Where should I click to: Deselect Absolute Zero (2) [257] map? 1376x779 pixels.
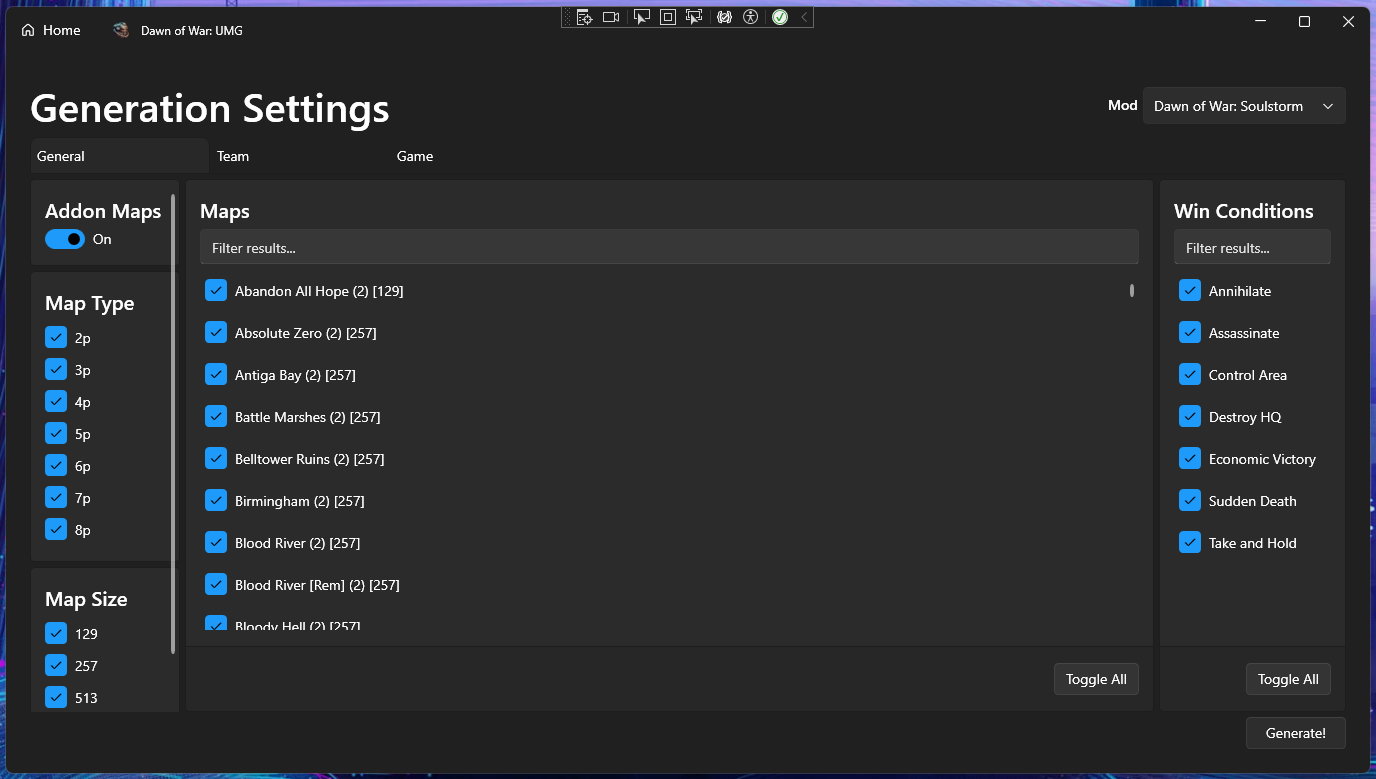click(x=216, y=332)
